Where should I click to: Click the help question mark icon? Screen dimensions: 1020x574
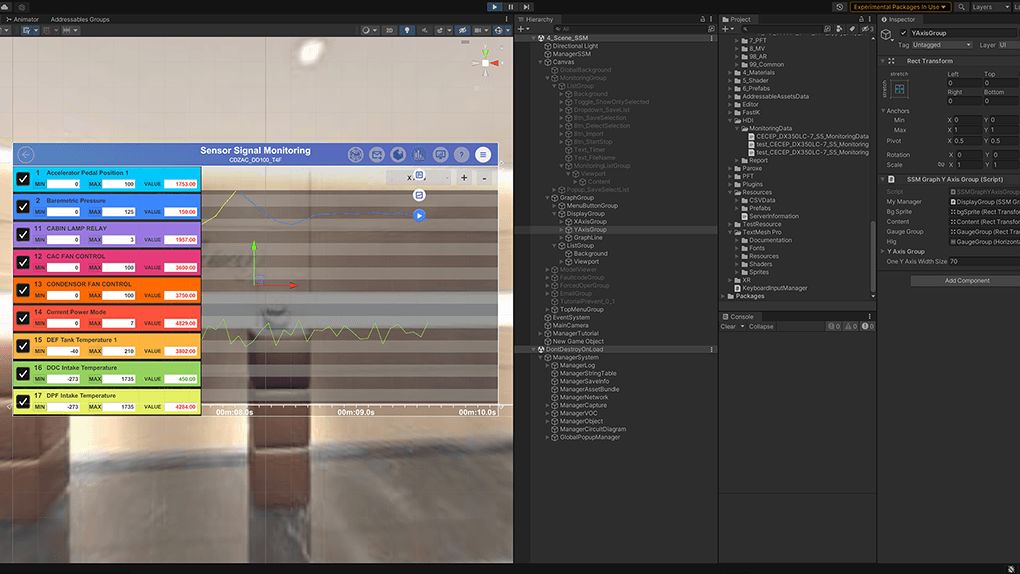[461, 155]
